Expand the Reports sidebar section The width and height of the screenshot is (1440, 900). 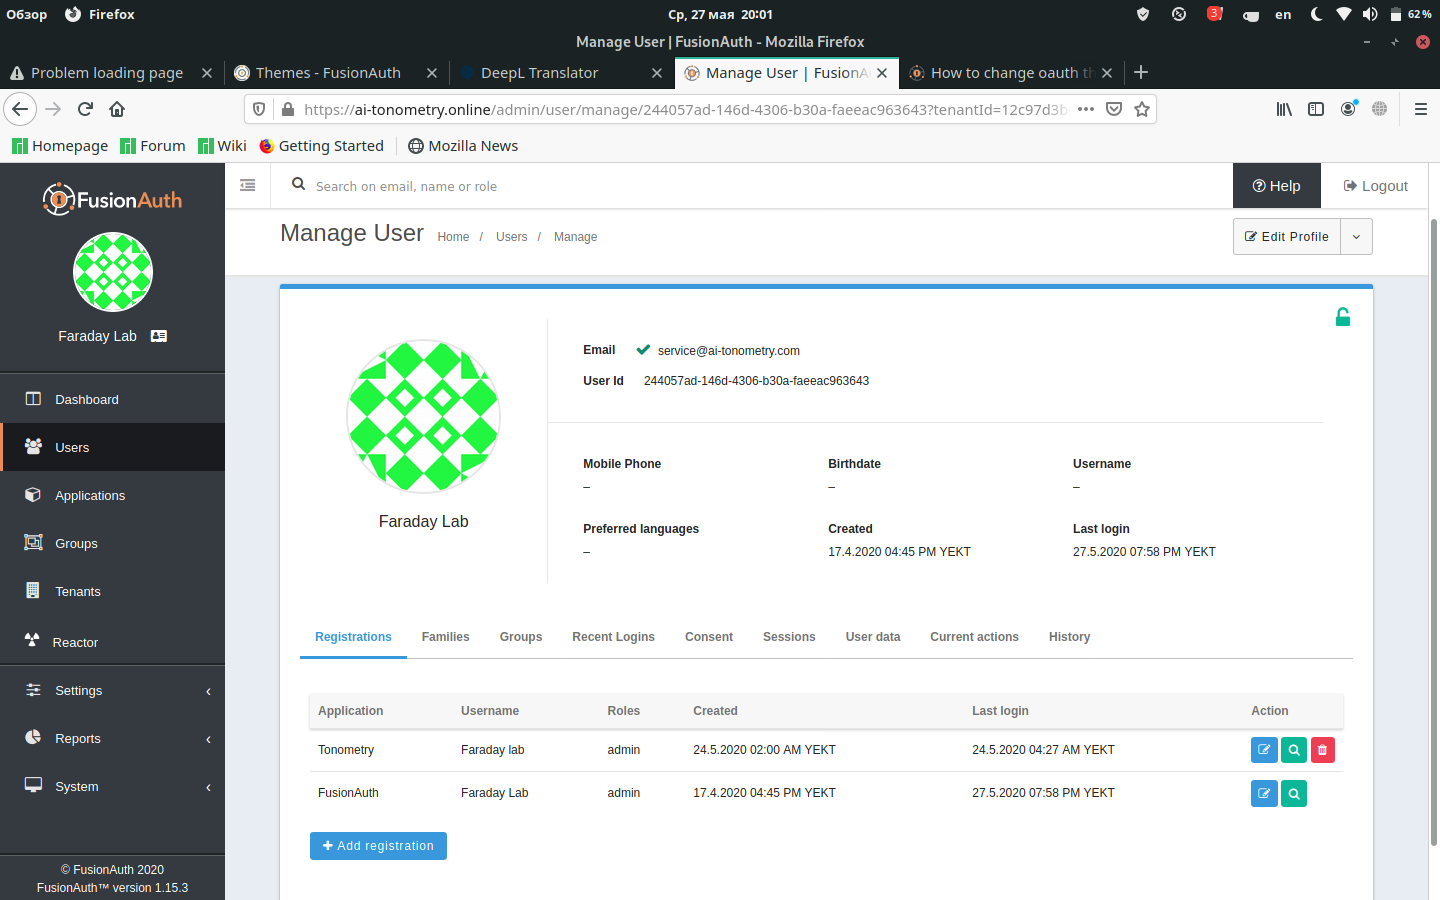point(112,738)
